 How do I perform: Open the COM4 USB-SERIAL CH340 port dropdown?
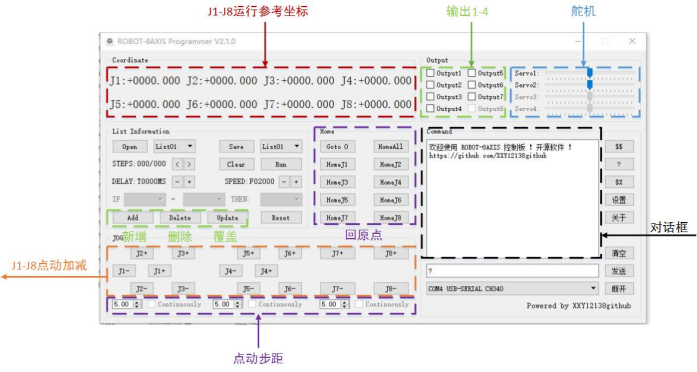point(512,289)
